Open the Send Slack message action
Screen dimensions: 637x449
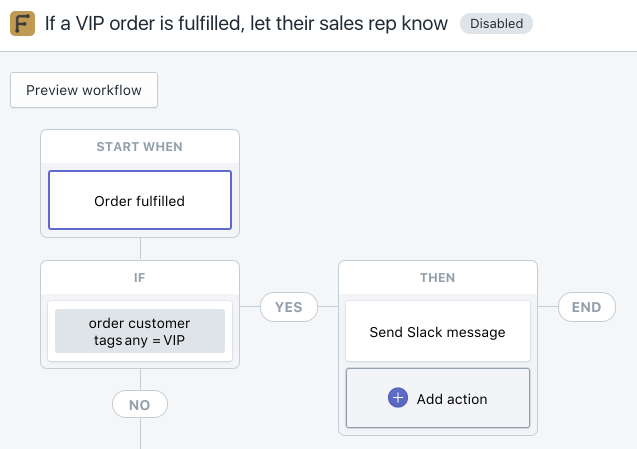(x=437, y=332)
